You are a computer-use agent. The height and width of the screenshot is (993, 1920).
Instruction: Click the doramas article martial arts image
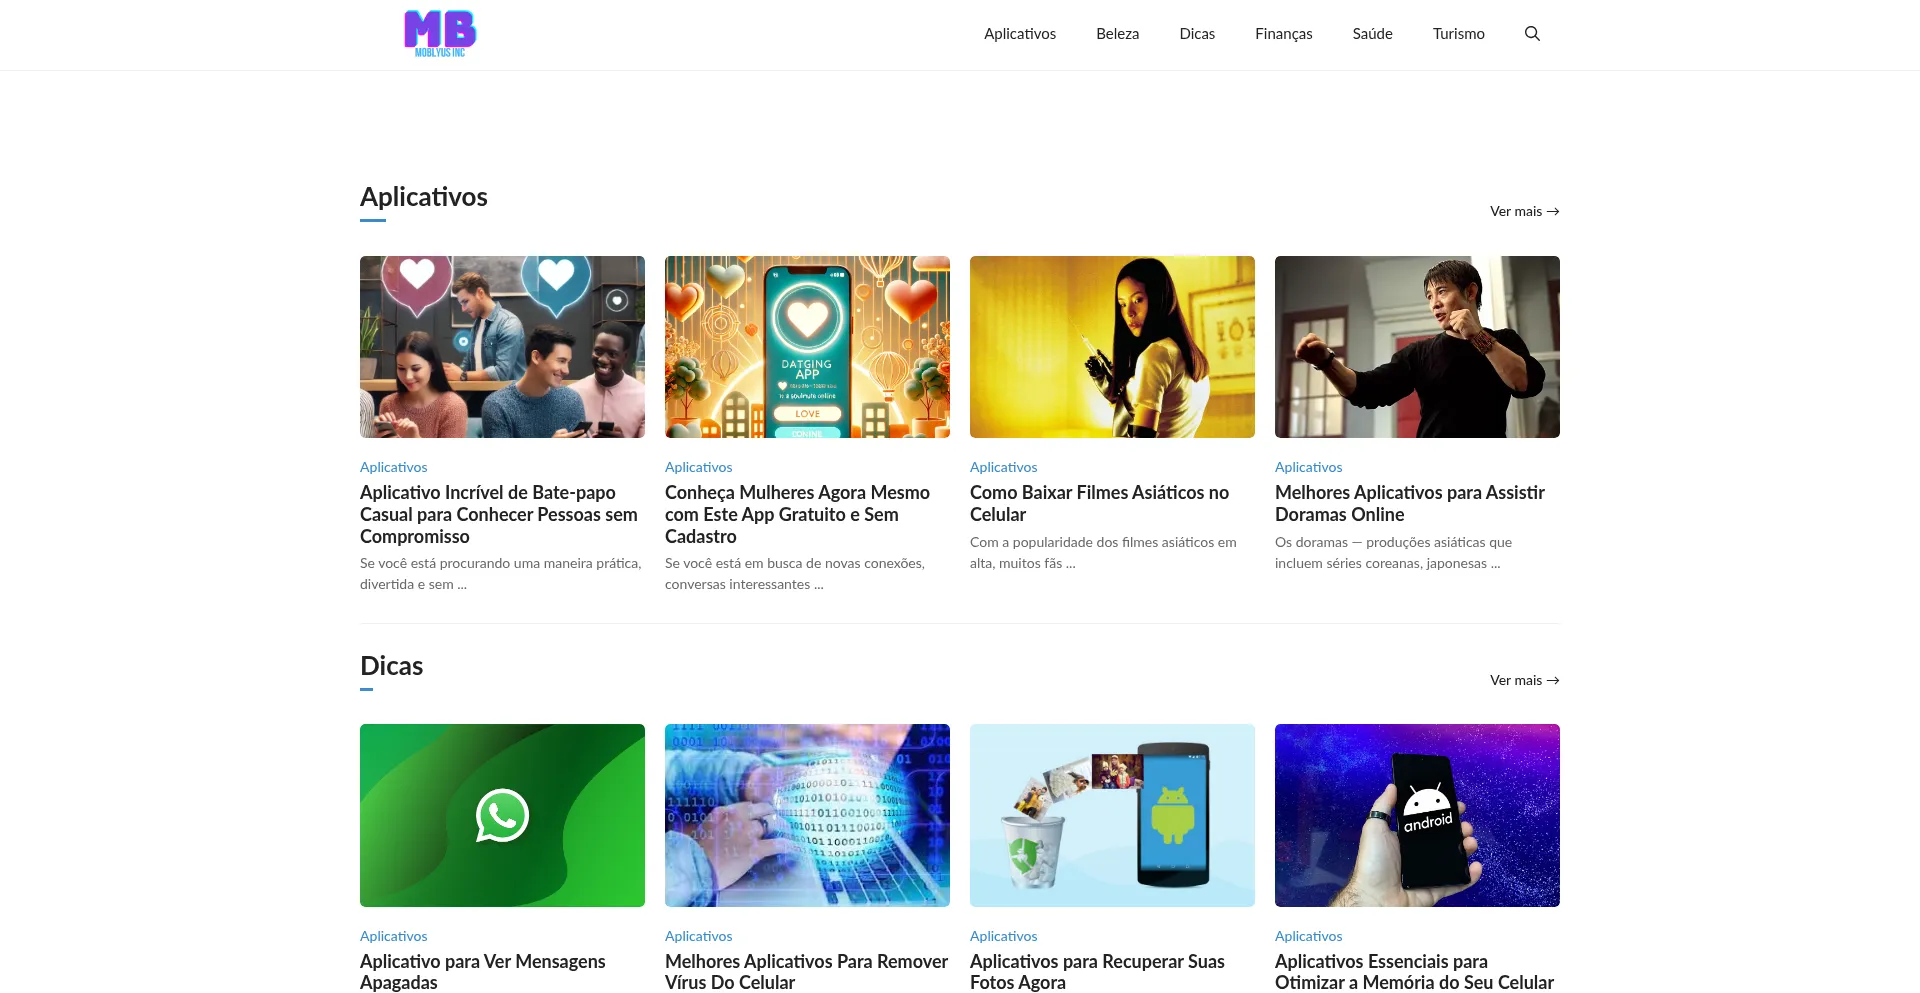(x=1417, y=347)
